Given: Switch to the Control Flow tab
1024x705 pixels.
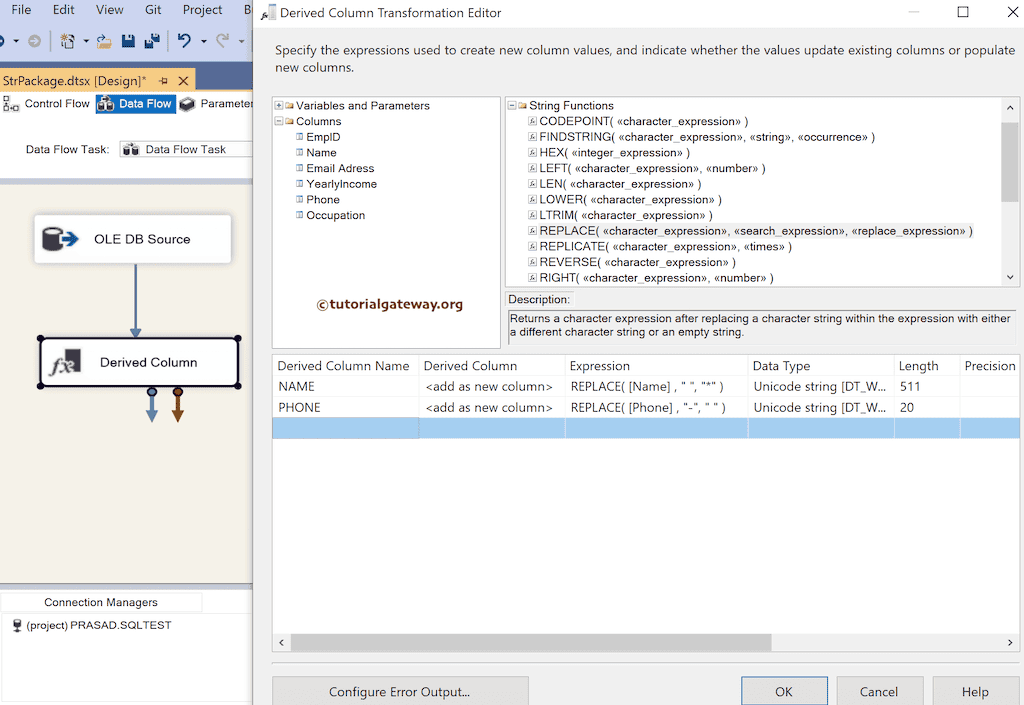Looking at the screenshot, I should coord(57,103).
